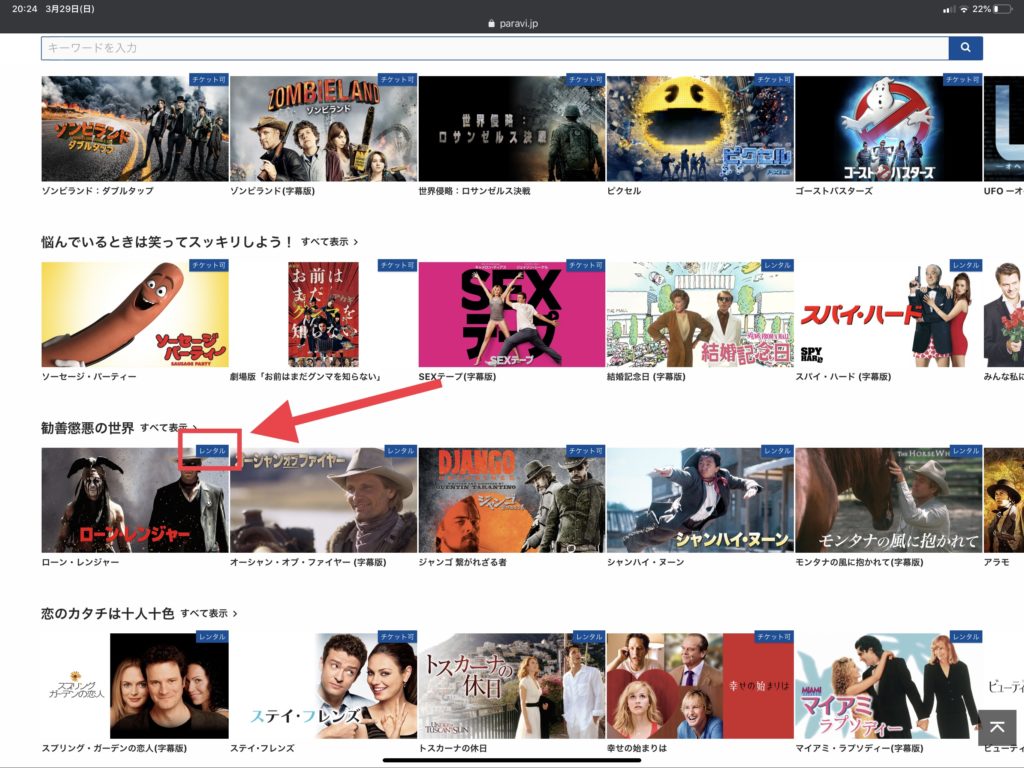
Task: Open すべて表示 next to 勧善懲悪の世界
Action: [x=168, y=428]
